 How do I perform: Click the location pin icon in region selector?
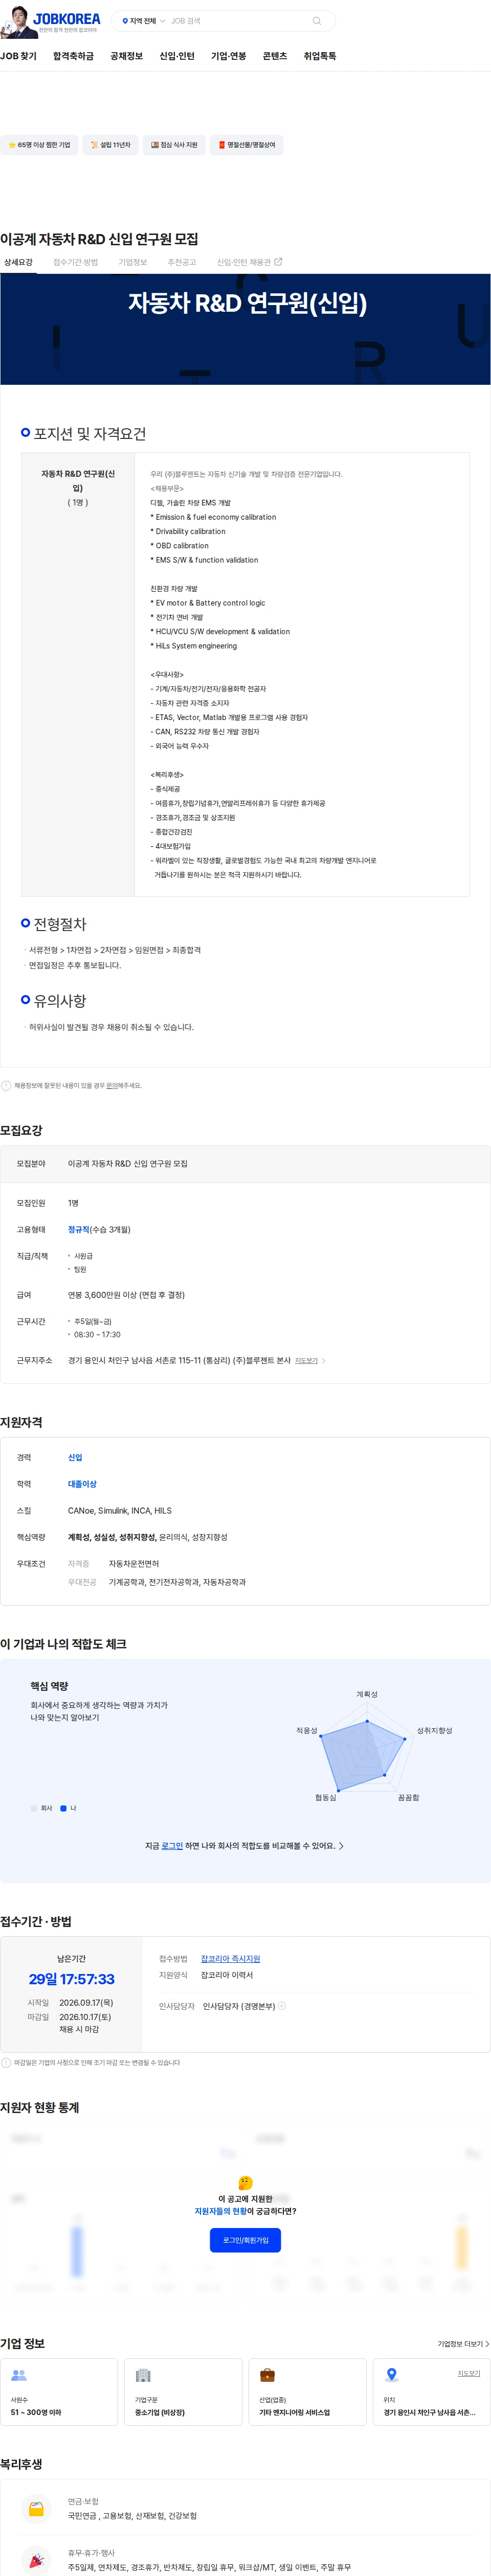tap(125, 21)
